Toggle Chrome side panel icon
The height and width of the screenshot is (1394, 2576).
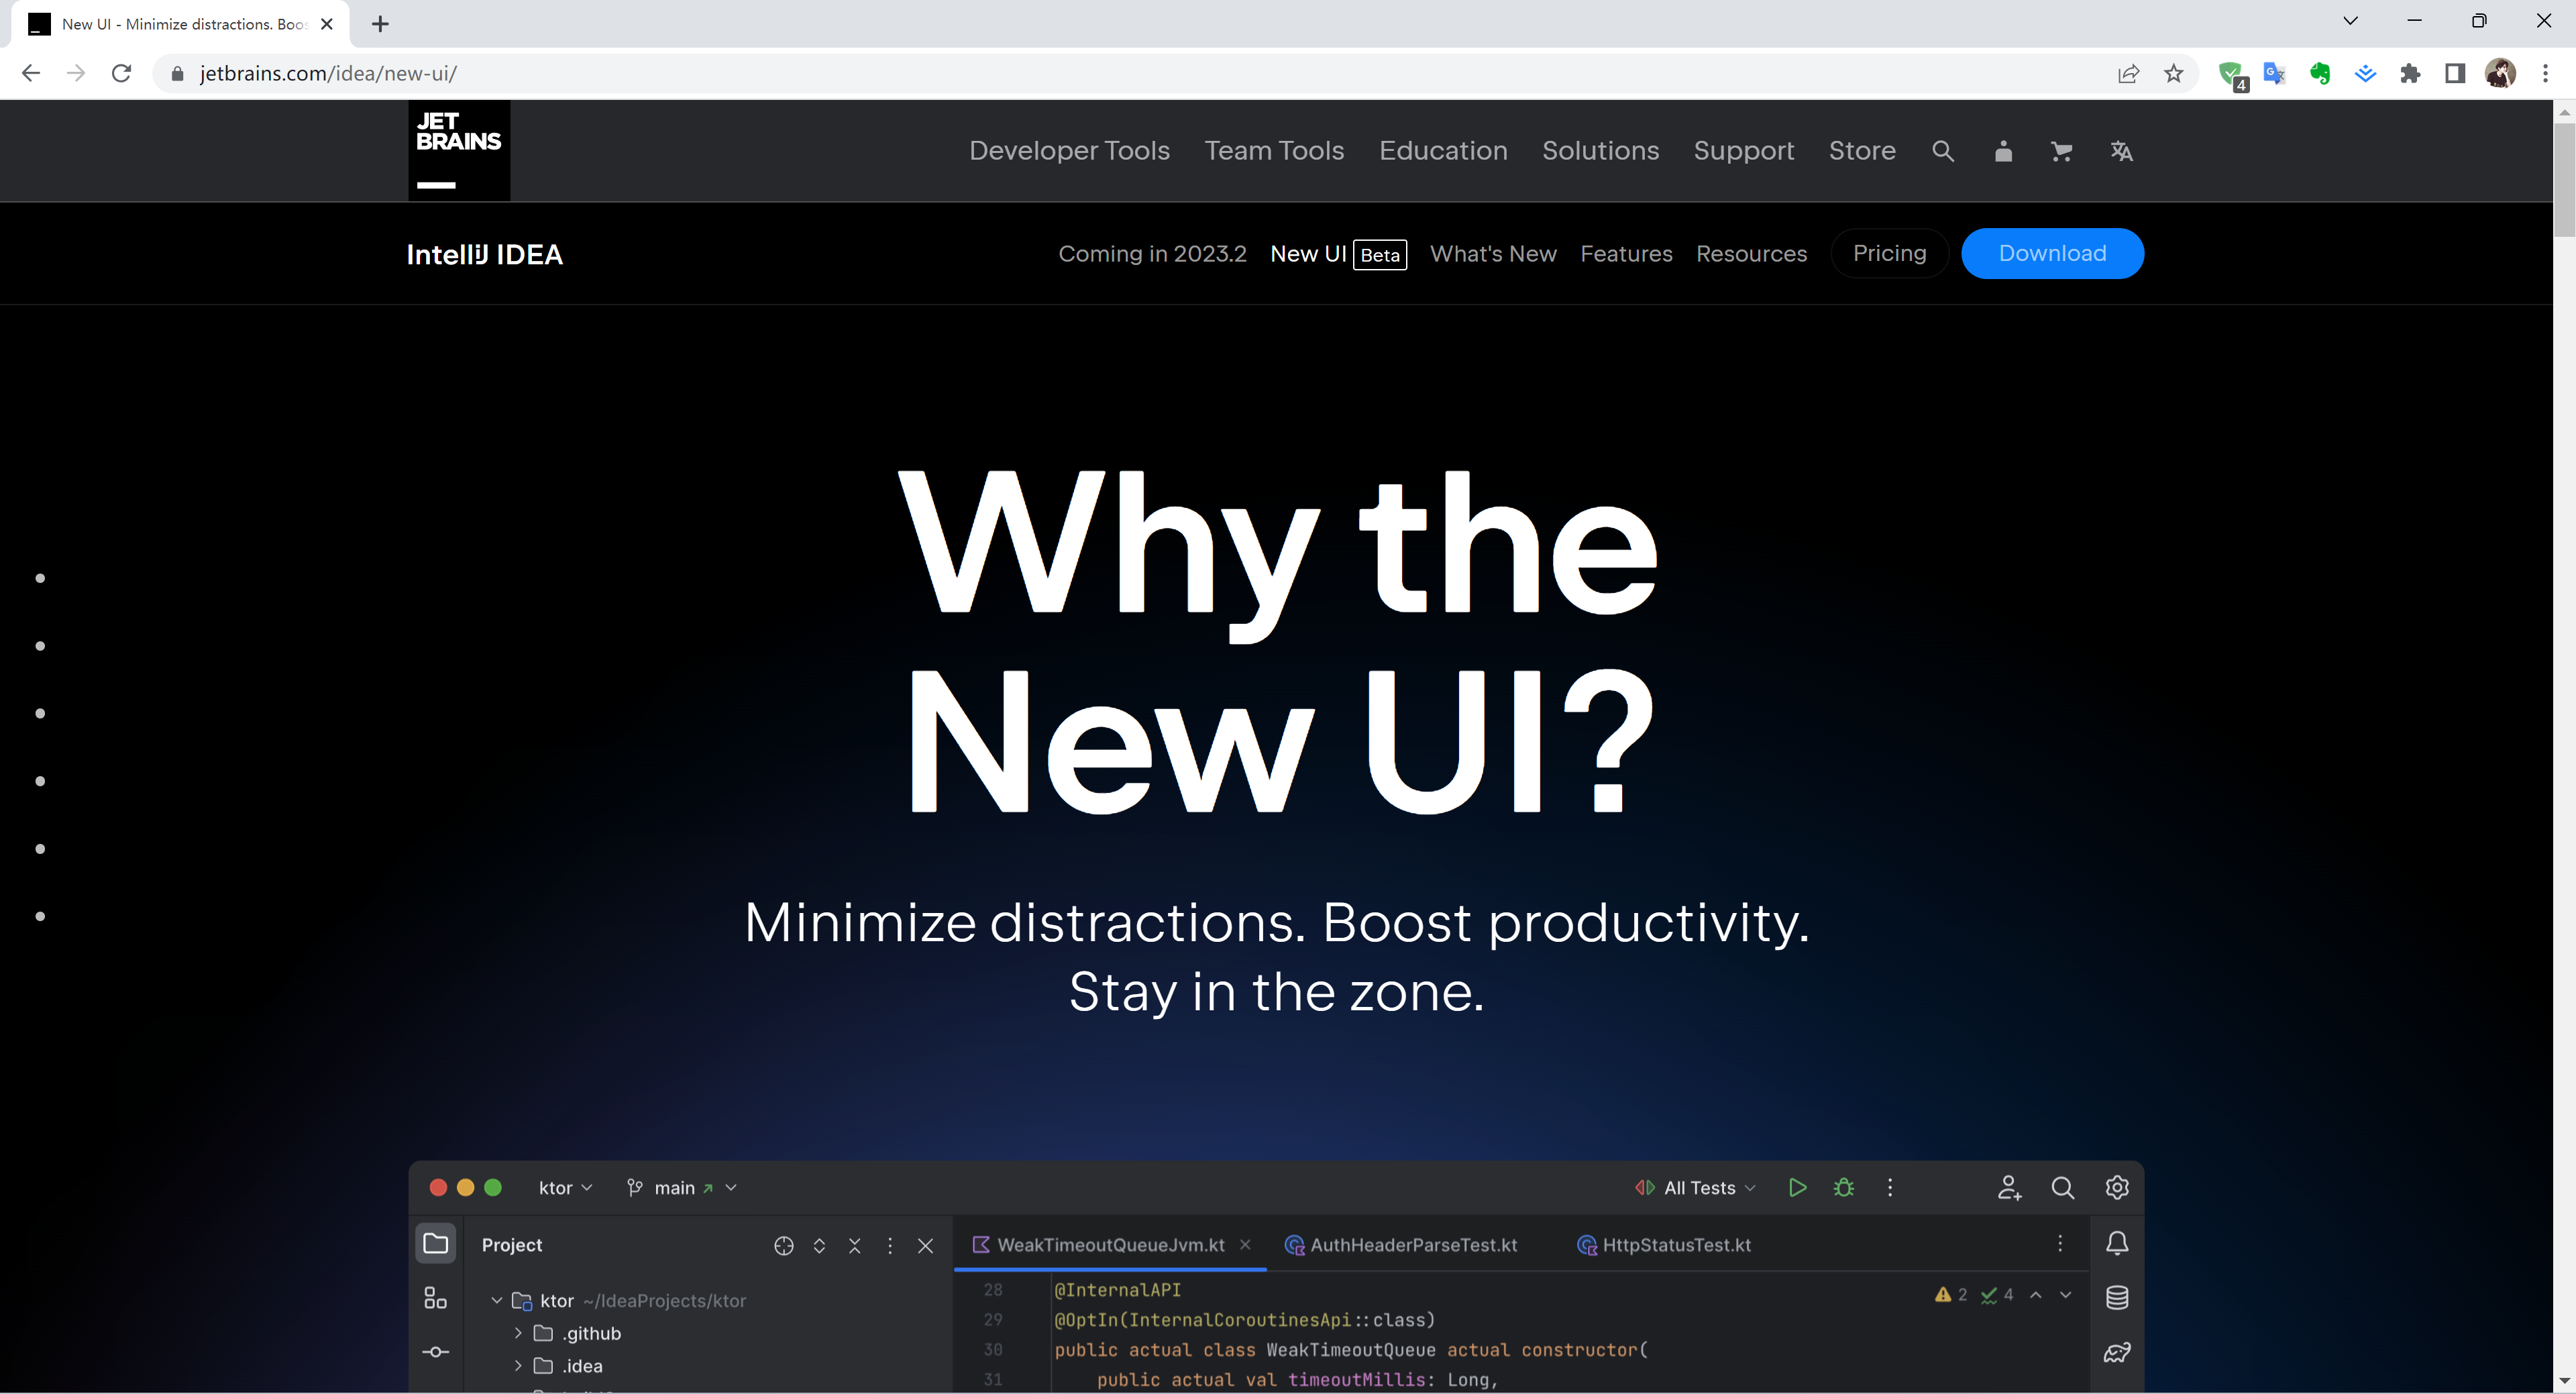[x=2455, y=73]
